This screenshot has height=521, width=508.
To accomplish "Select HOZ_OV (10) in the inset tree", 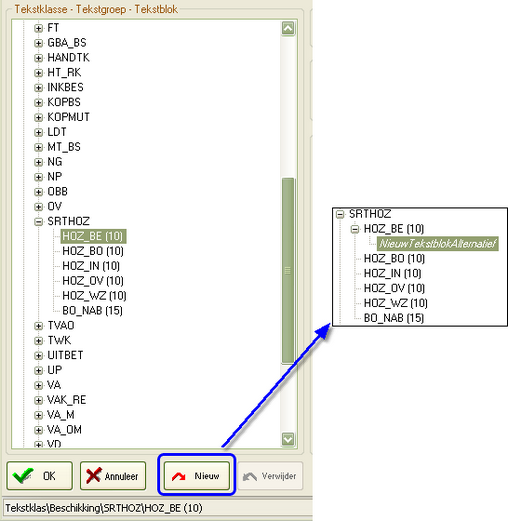I will pos(394,288).
